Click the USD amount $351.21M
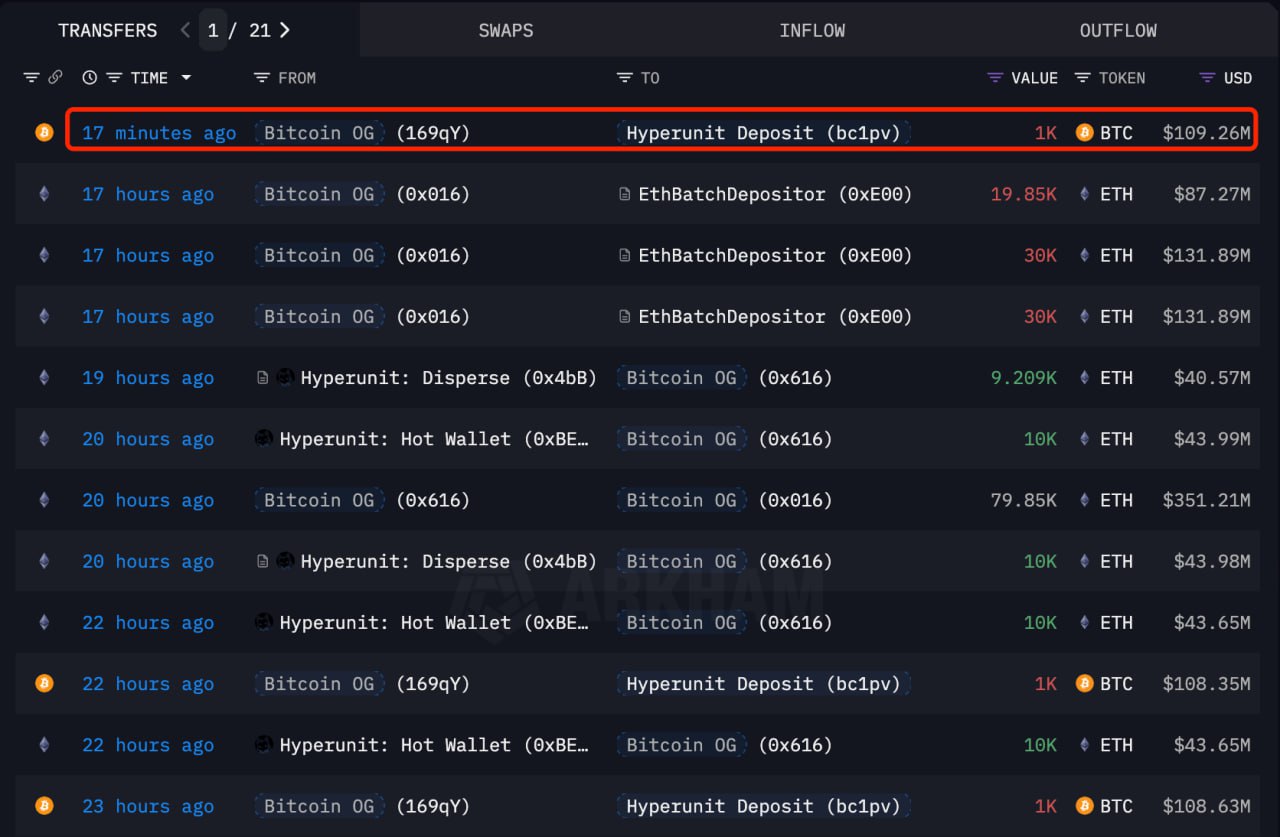The height and width of the screenshot is (837, 1280). (1206, 500)
